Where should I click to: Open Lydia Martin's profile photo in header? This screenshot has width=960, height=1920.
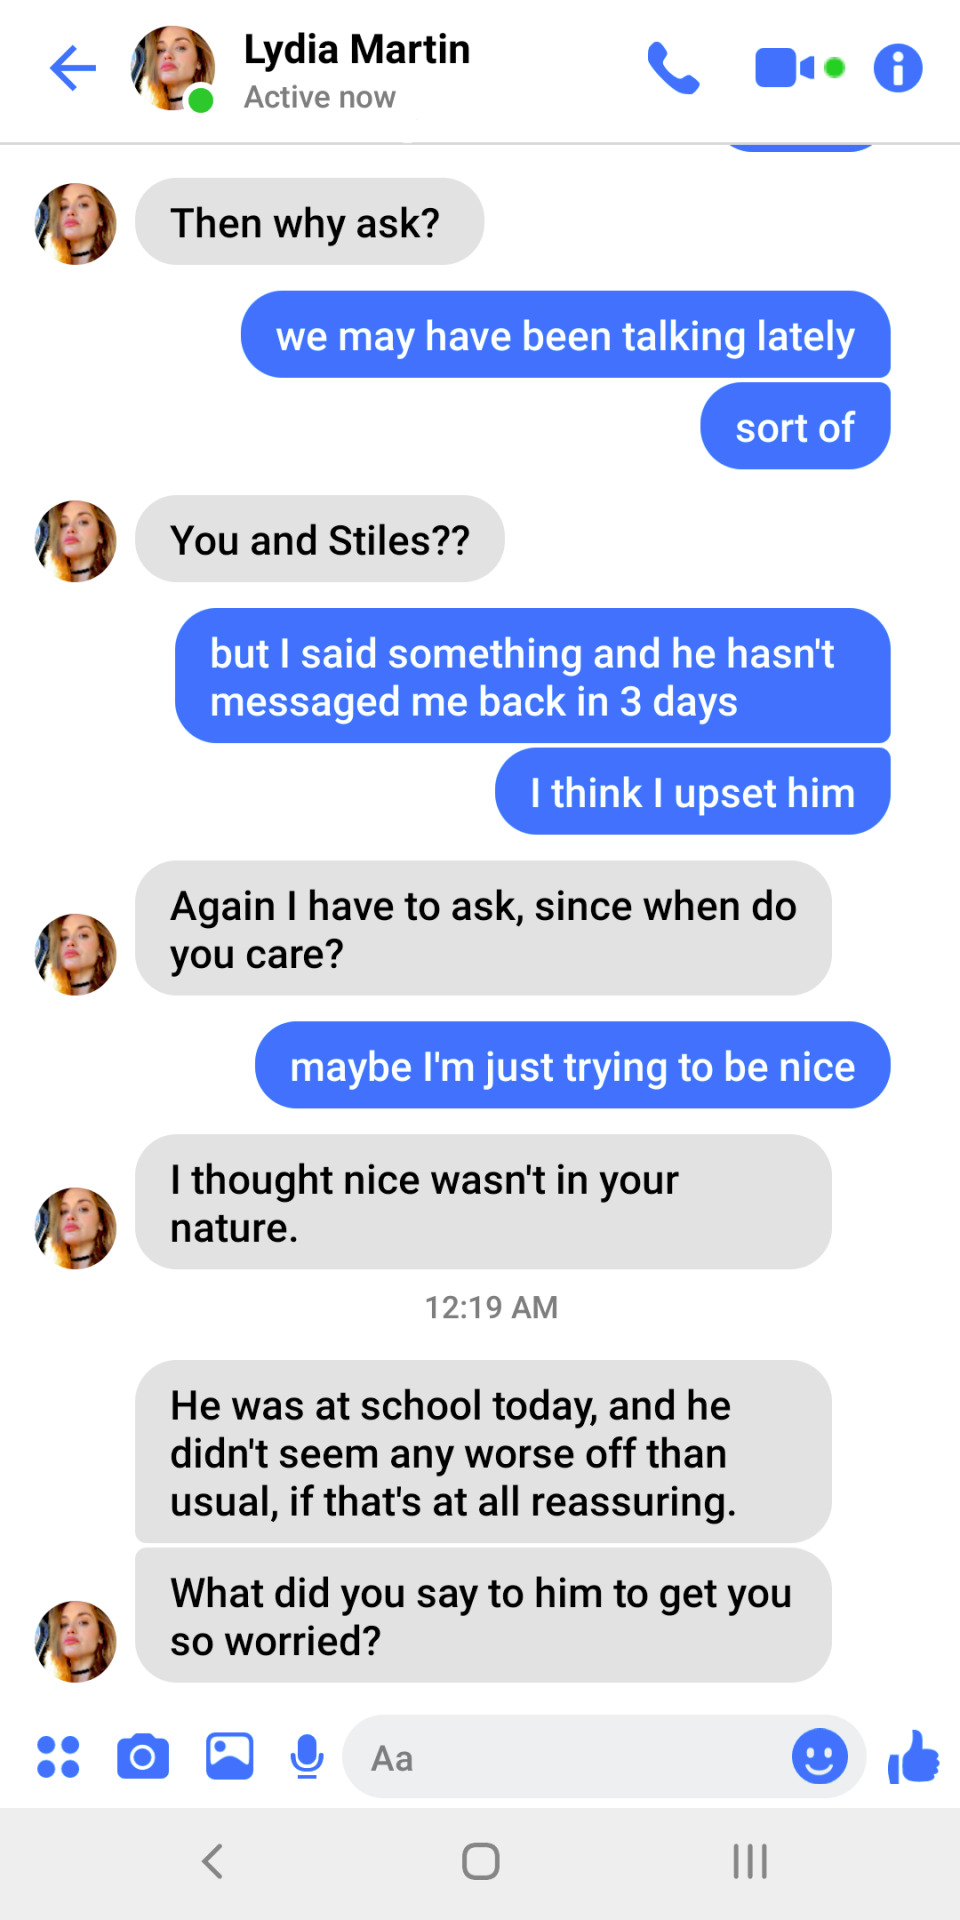173,68
